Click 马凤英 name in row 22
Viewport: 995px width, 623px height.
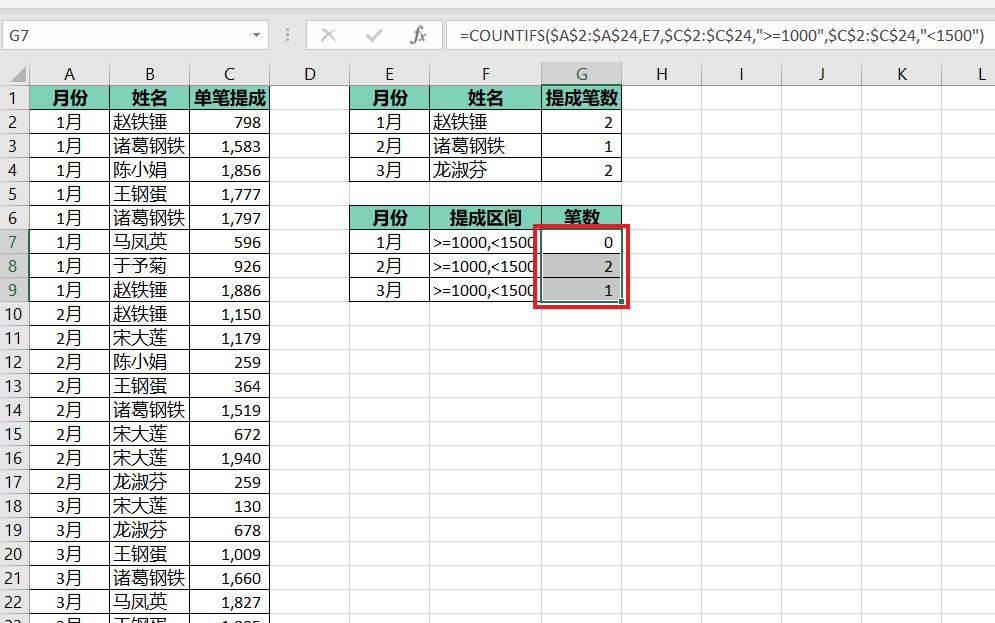click(150, 602)
